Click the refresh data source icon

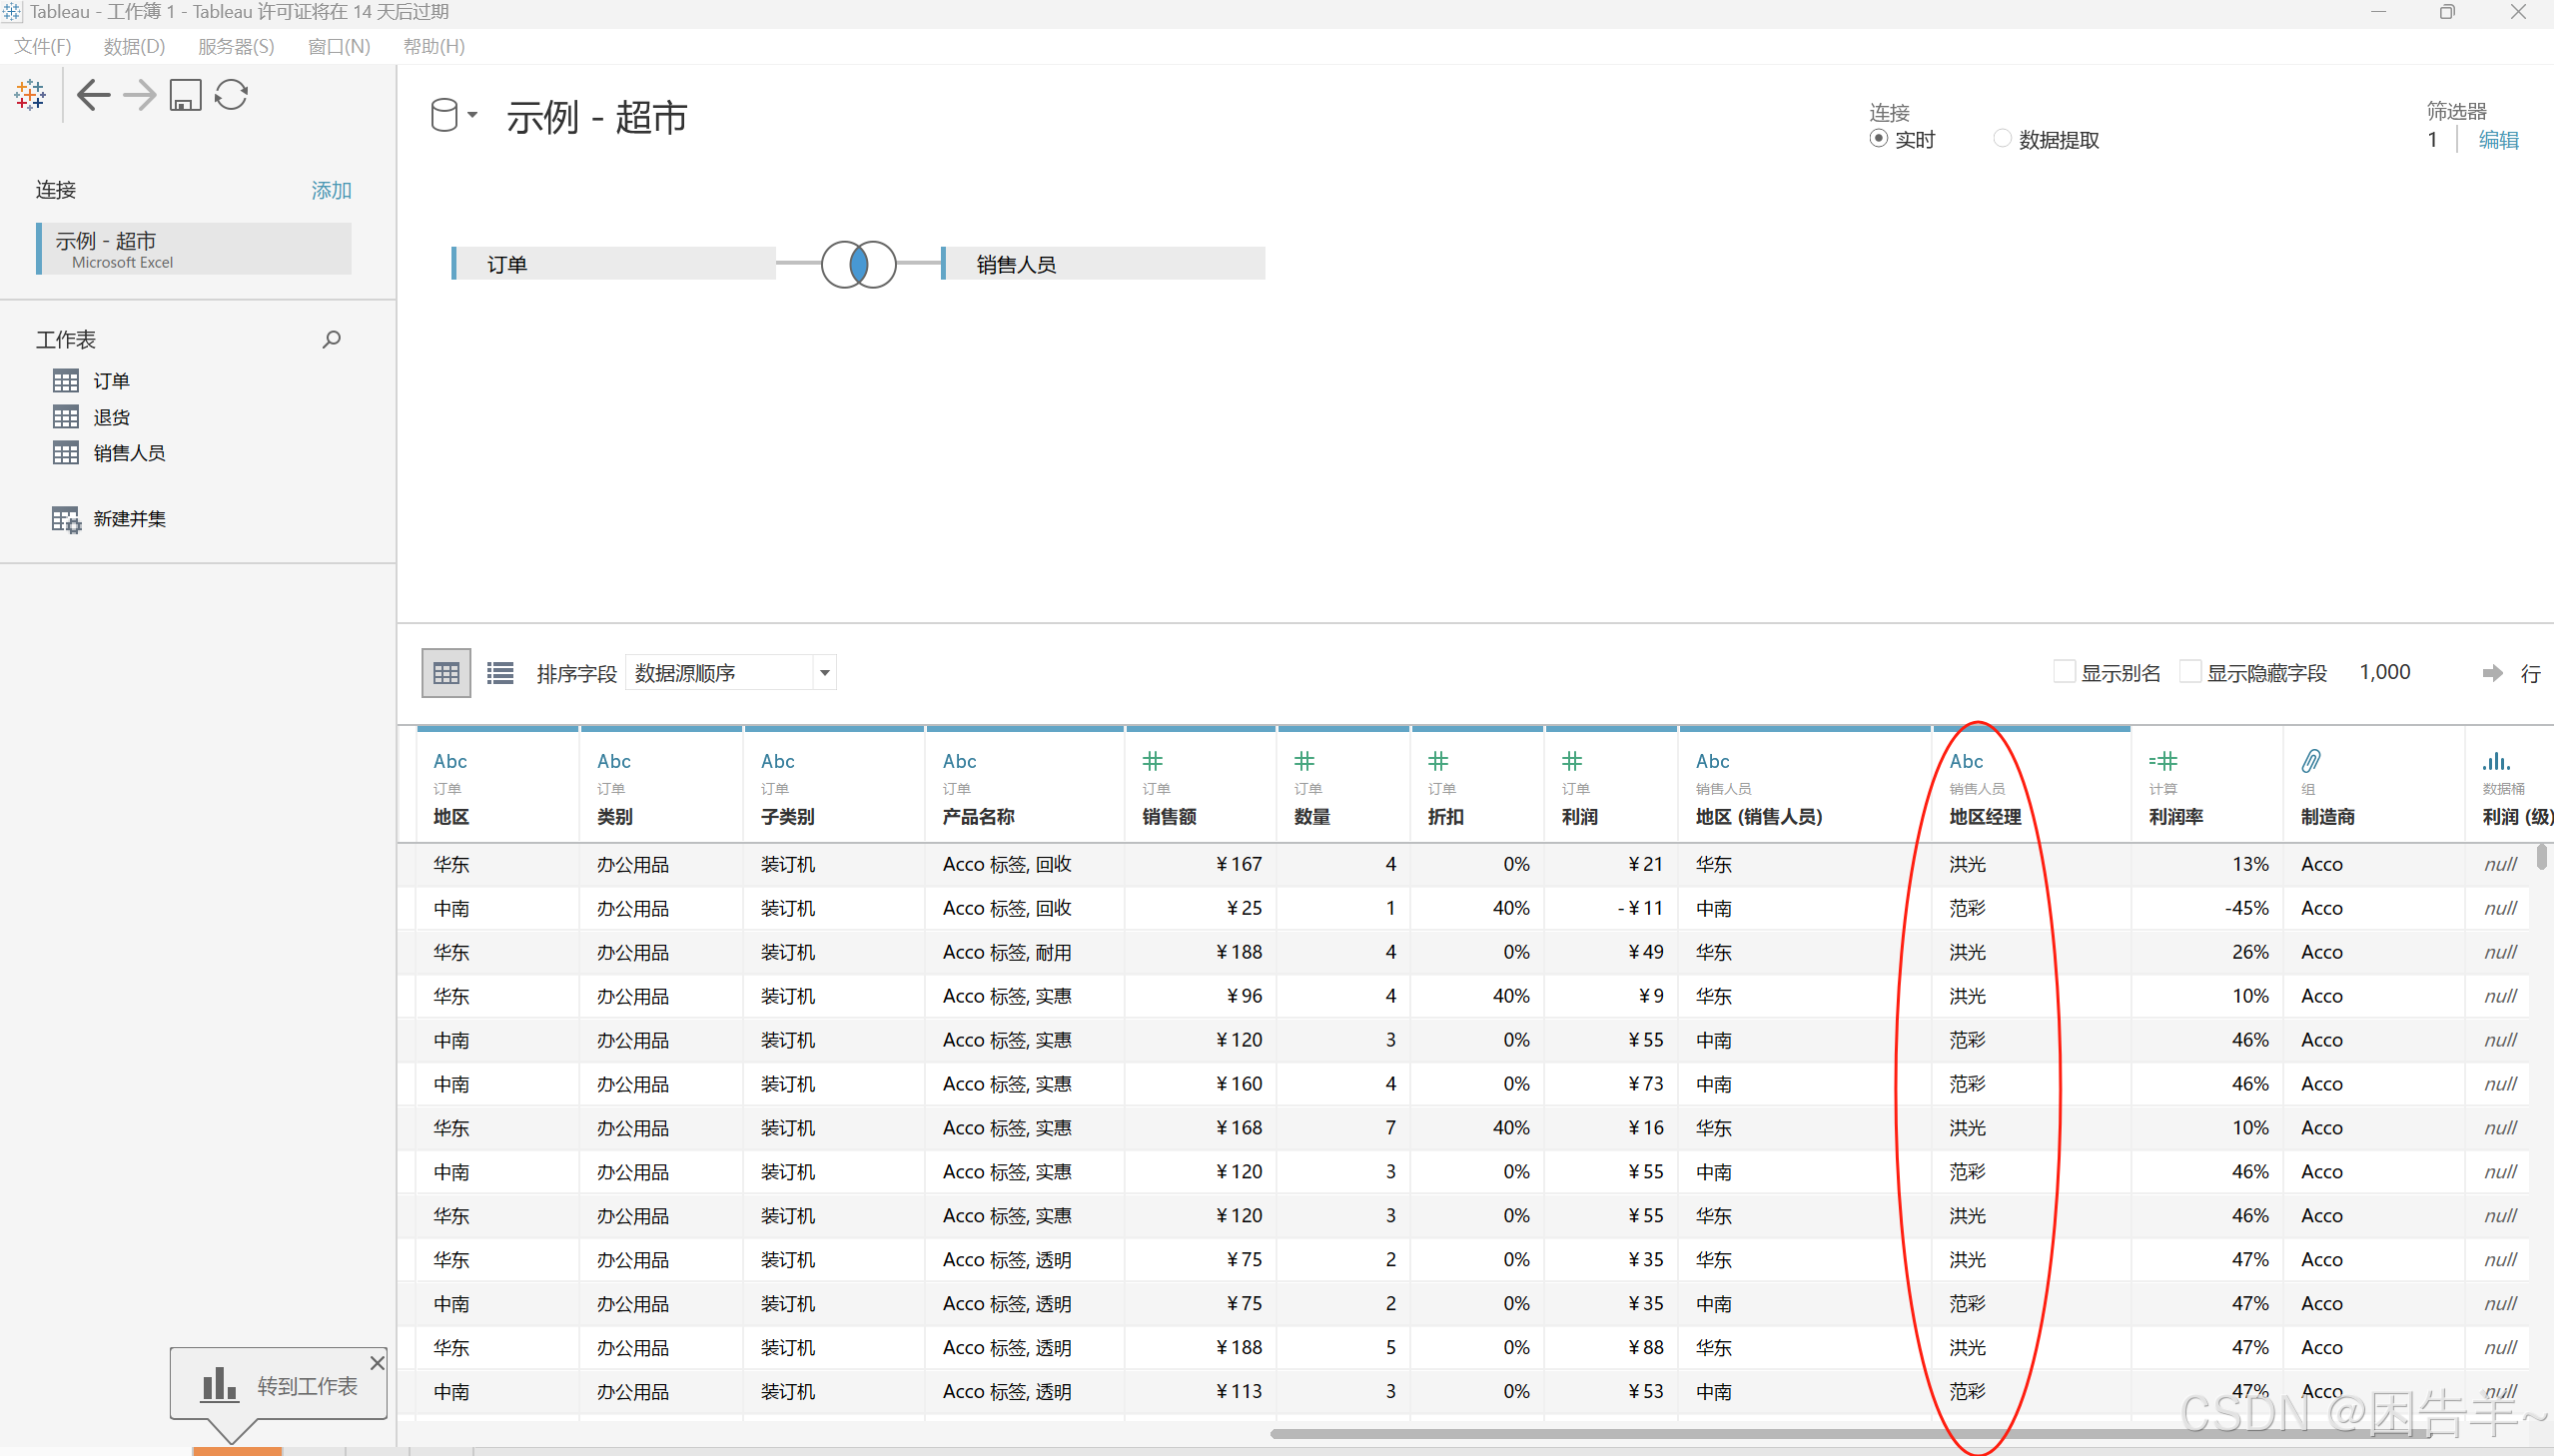(231, 95)
